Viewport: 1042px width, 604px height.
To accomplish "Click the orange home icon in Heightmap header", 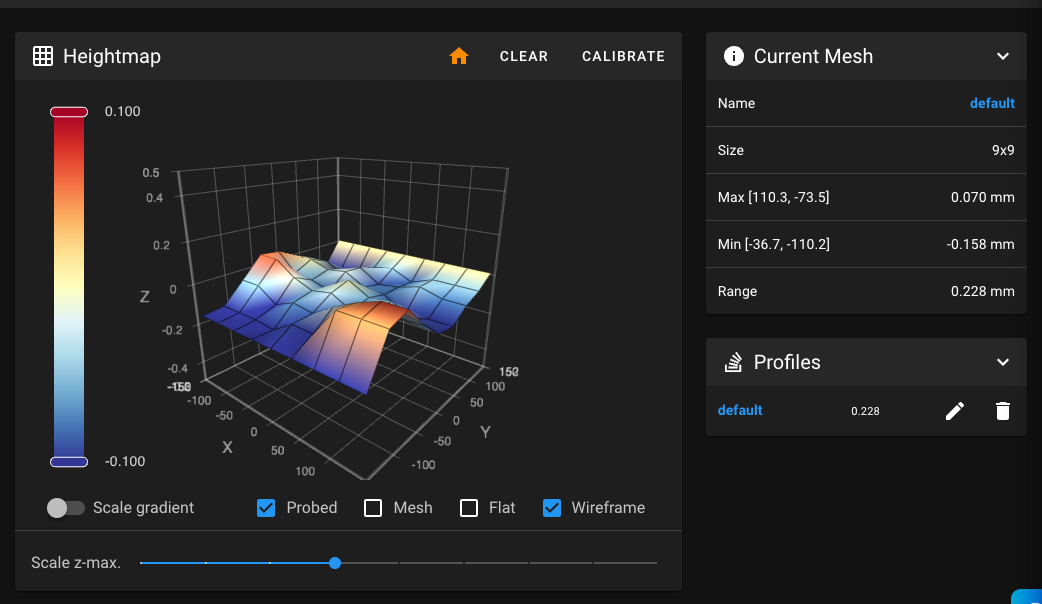I will tap(459, 56).
